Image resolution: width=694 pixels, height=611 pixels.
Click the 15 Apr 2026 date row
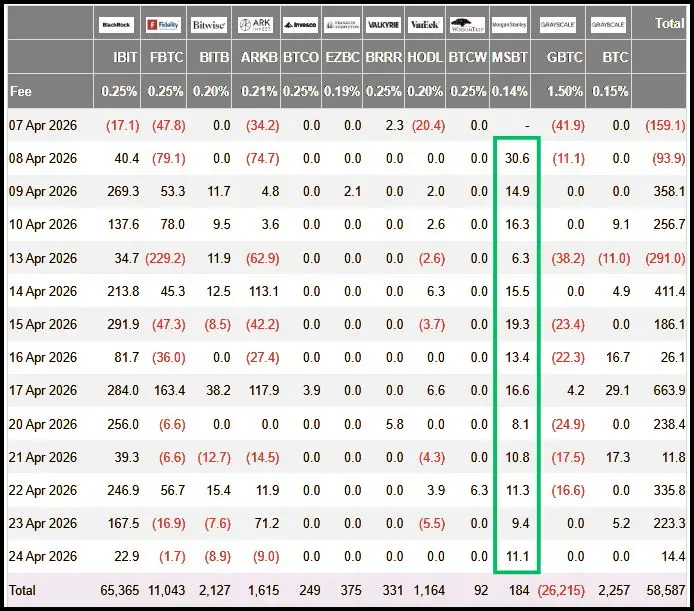347,325
